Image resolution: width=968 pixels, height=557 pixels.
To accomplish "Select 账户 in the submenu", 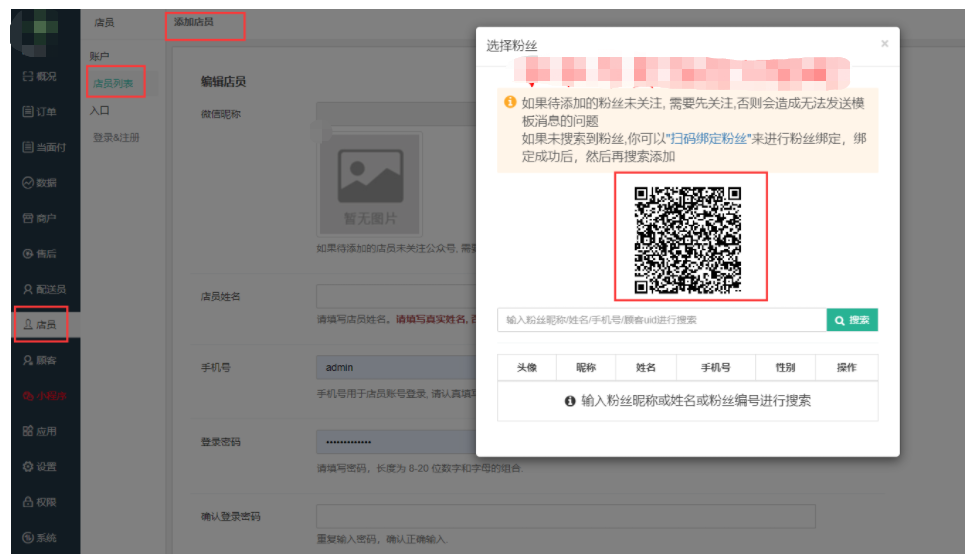I will pyautogui.click(x=99, y=56).
